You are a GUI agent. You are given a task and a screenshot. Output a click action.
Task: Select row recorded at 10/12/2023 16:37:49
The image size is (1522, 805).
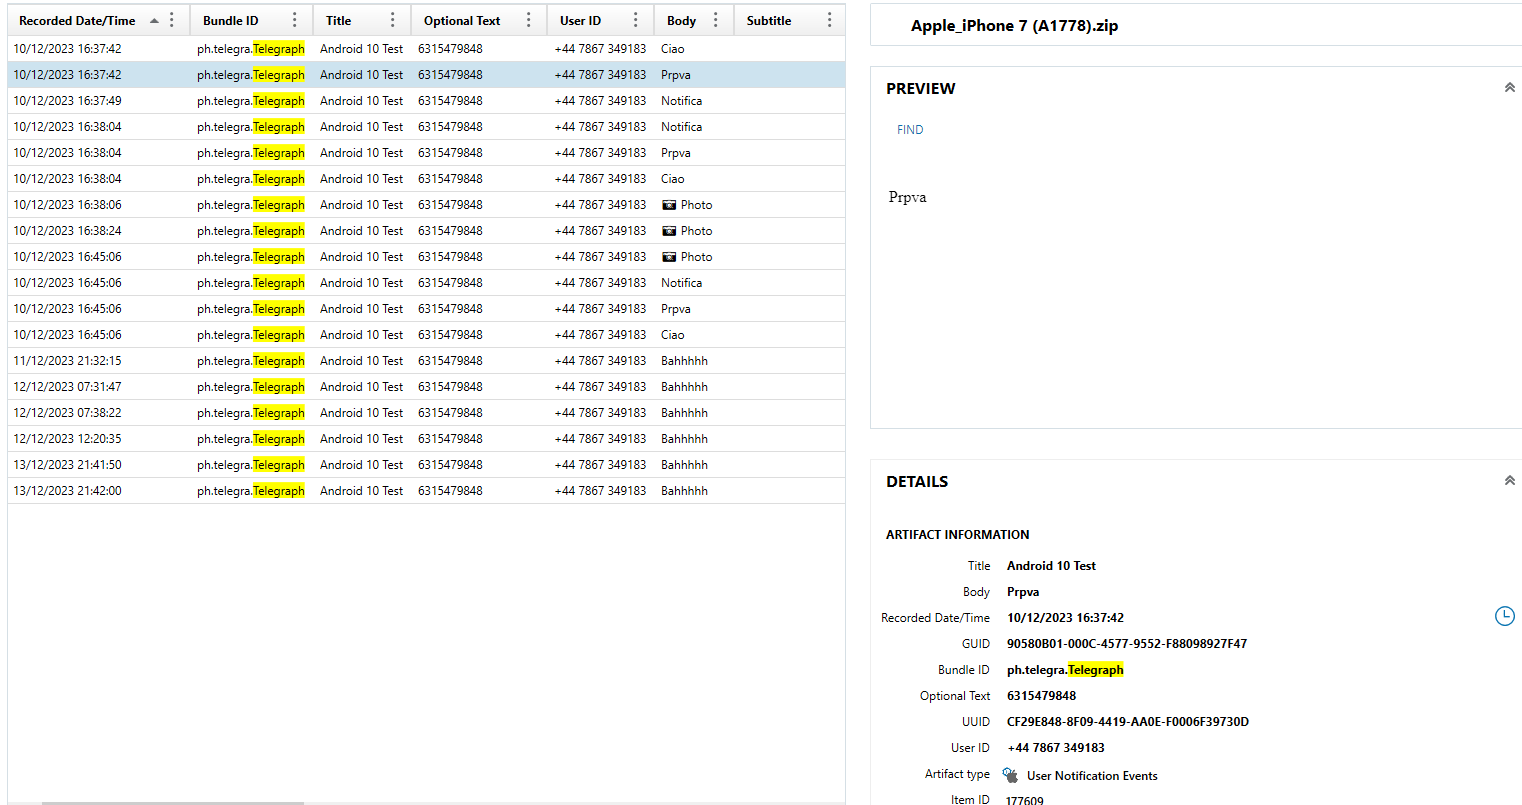pos(426,100)
